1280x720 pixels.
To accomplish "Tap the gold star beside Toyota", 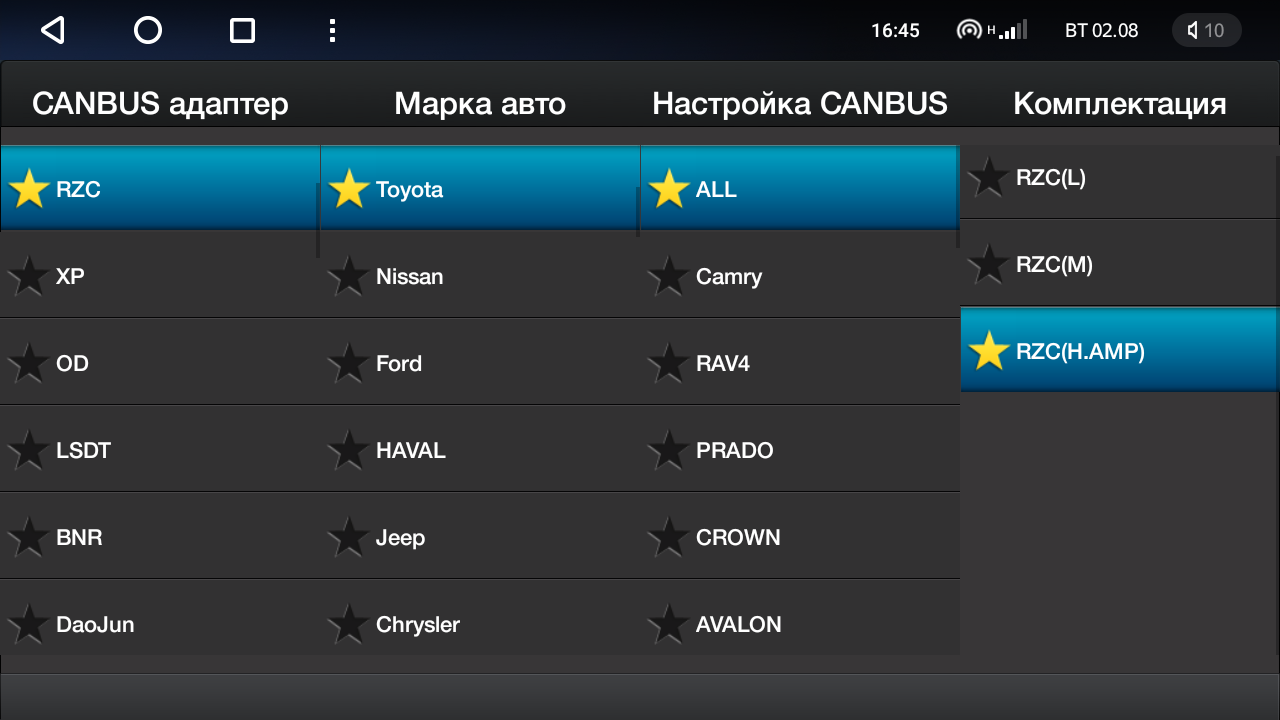I will click(x=349, y=189).
